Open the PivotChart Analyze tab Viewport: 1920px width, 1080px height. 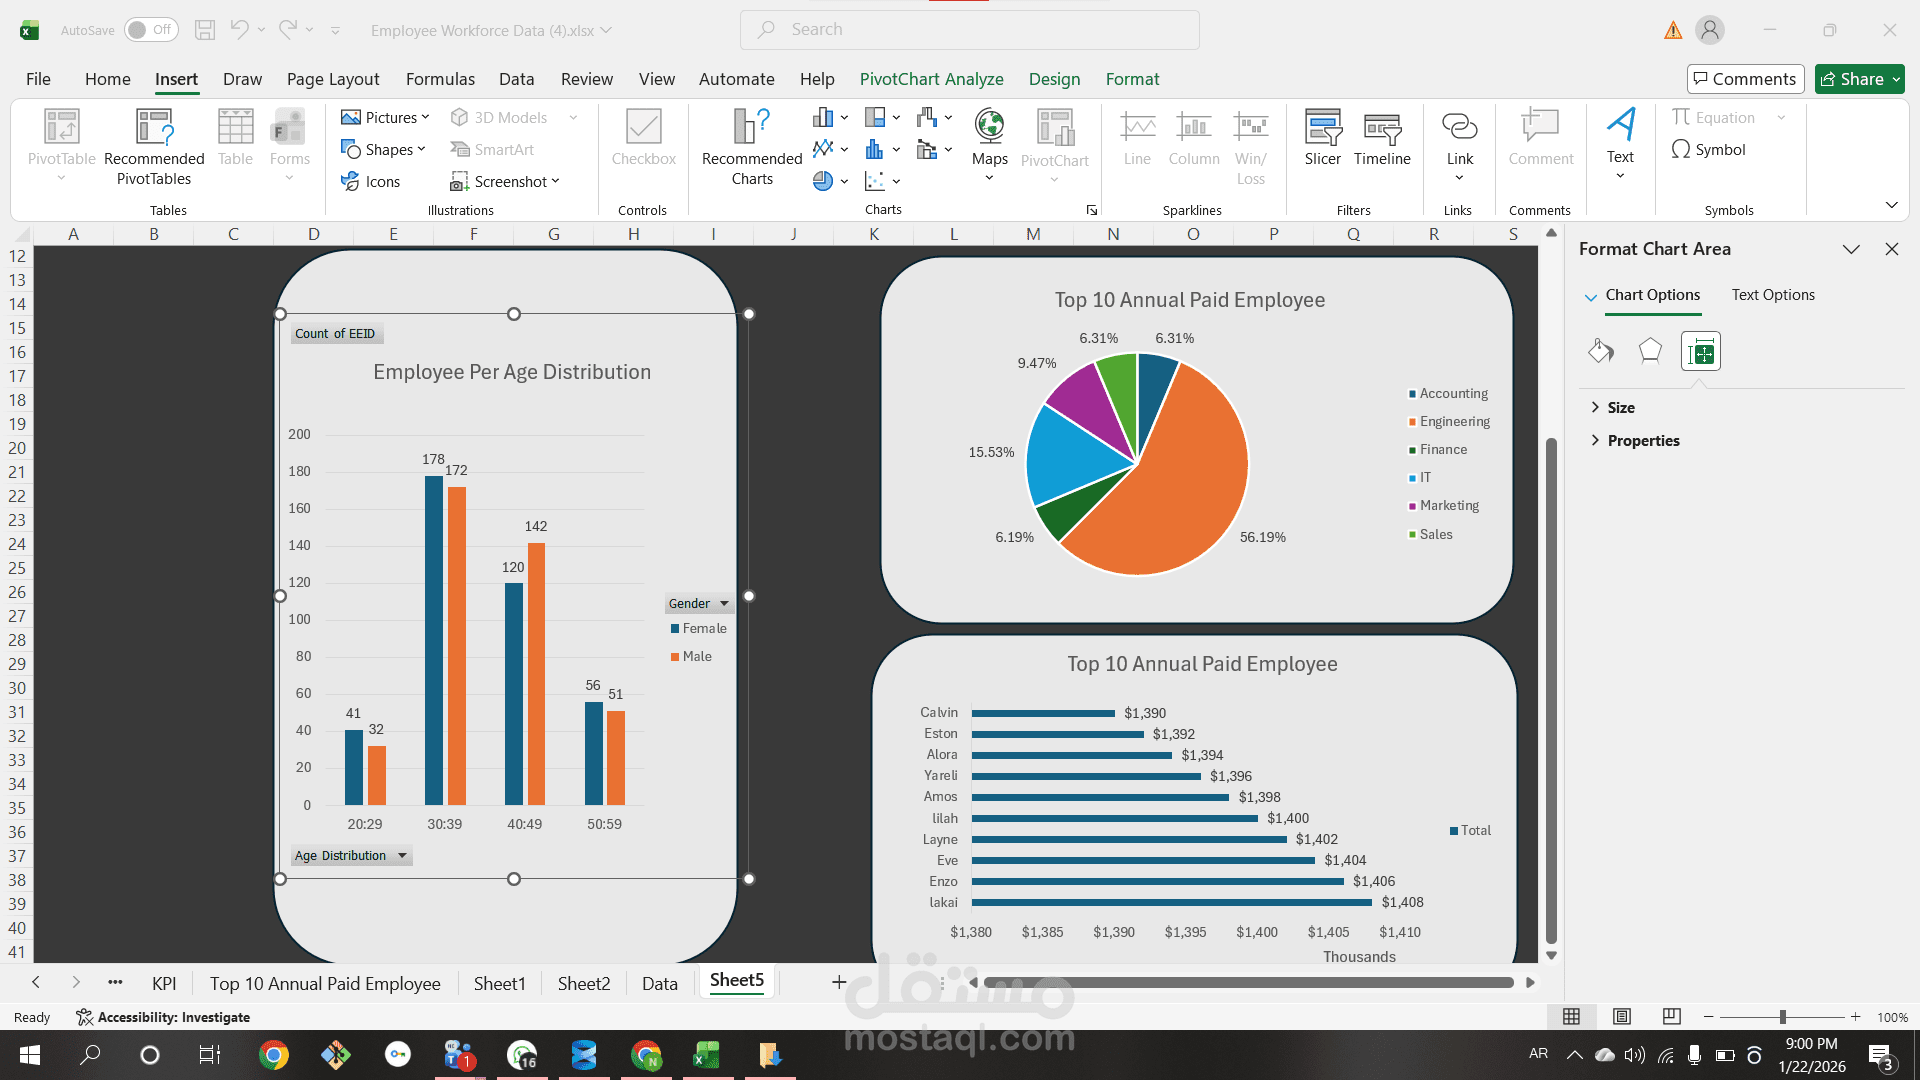(931, 79)
